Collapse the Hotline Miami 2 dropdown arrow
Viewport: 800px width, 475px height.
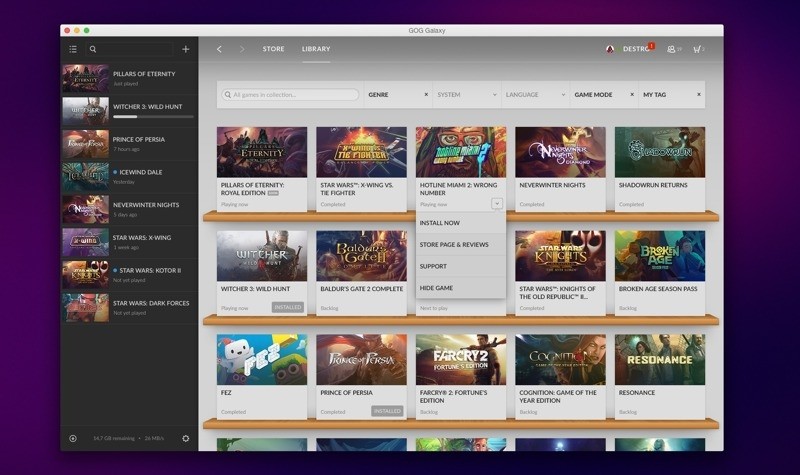point(496,204)
